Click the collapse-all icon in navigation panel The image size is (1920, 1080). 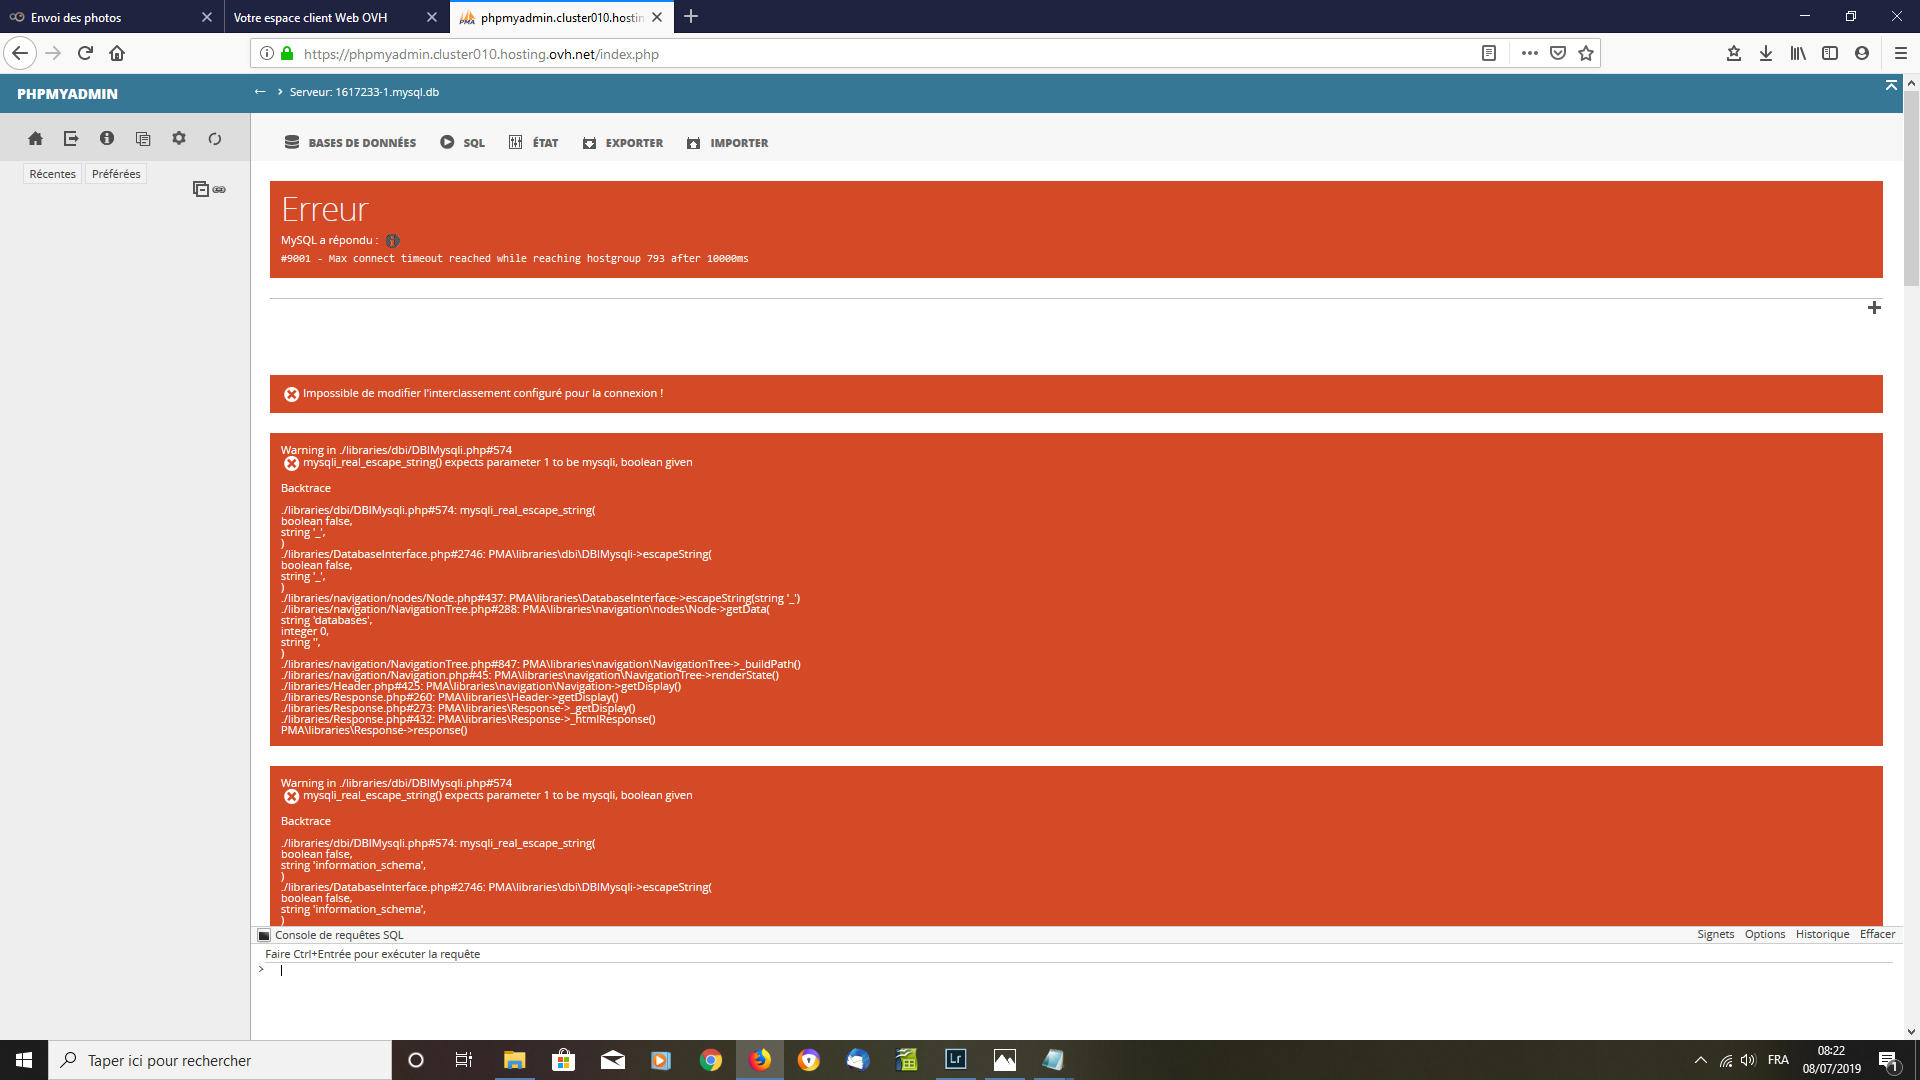click(200, 189)
